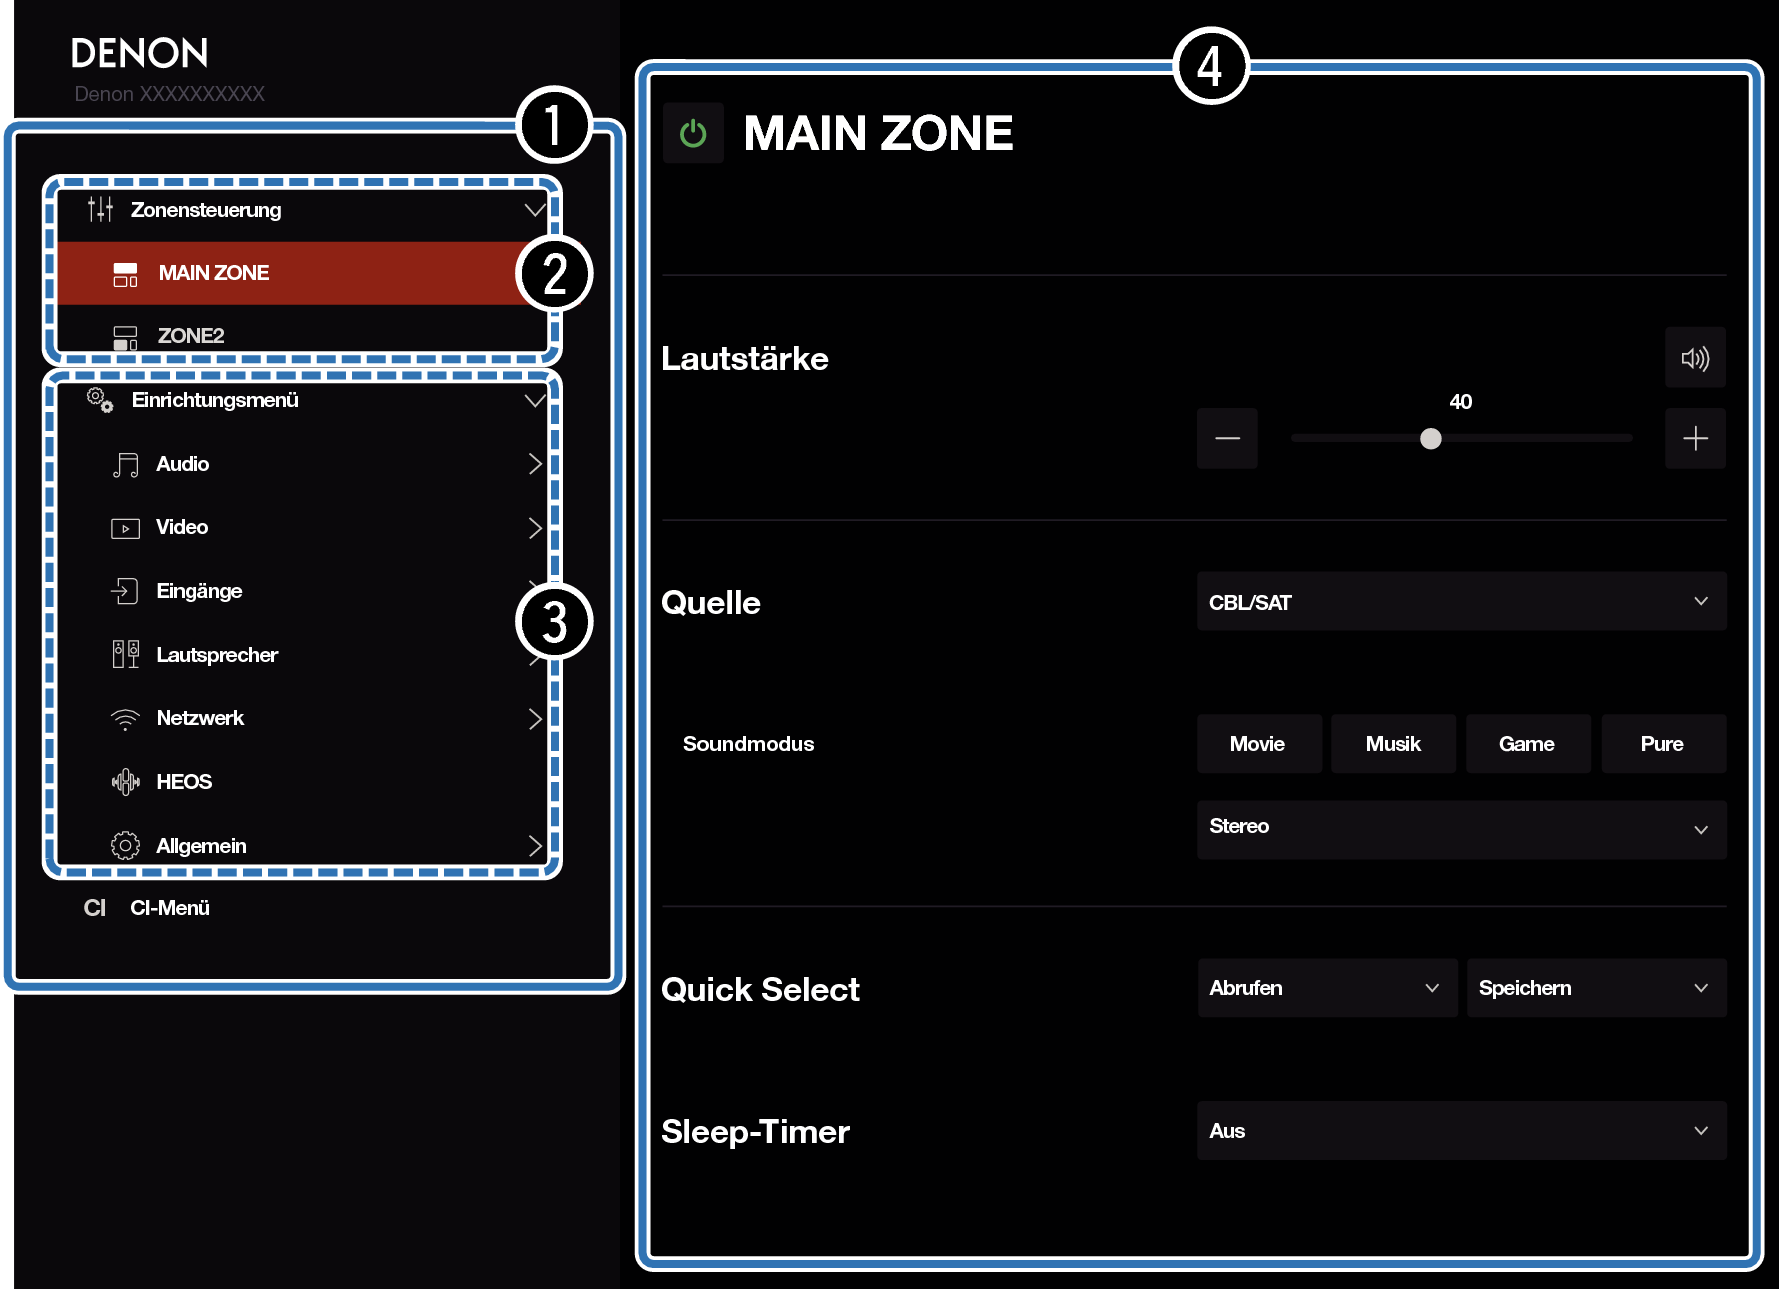
Task: Choose the Pure sound mode
Action: [1662, 744]
